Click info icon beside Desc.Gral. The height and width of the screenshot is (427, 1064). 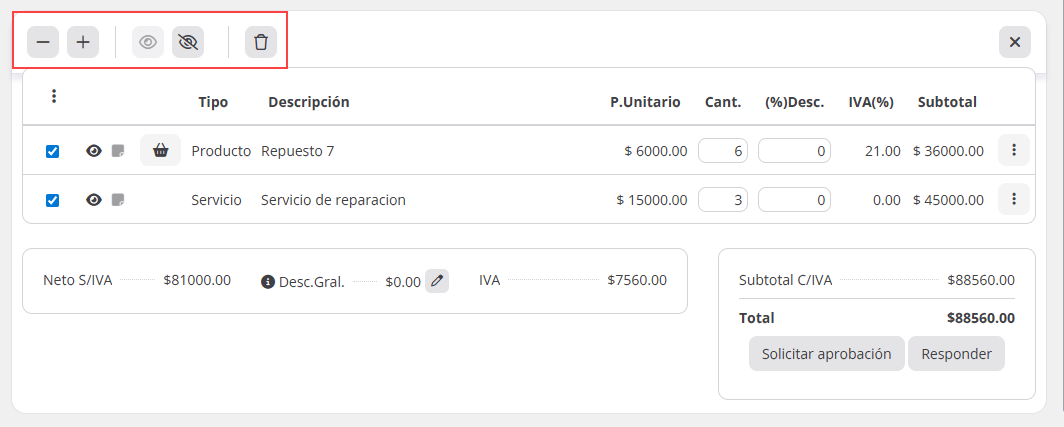[x=267, y=282]
